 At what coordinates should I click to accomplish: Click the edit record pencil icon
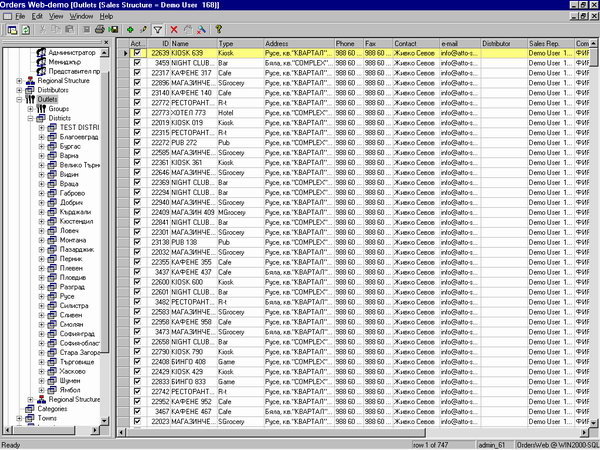pos(143,29)
